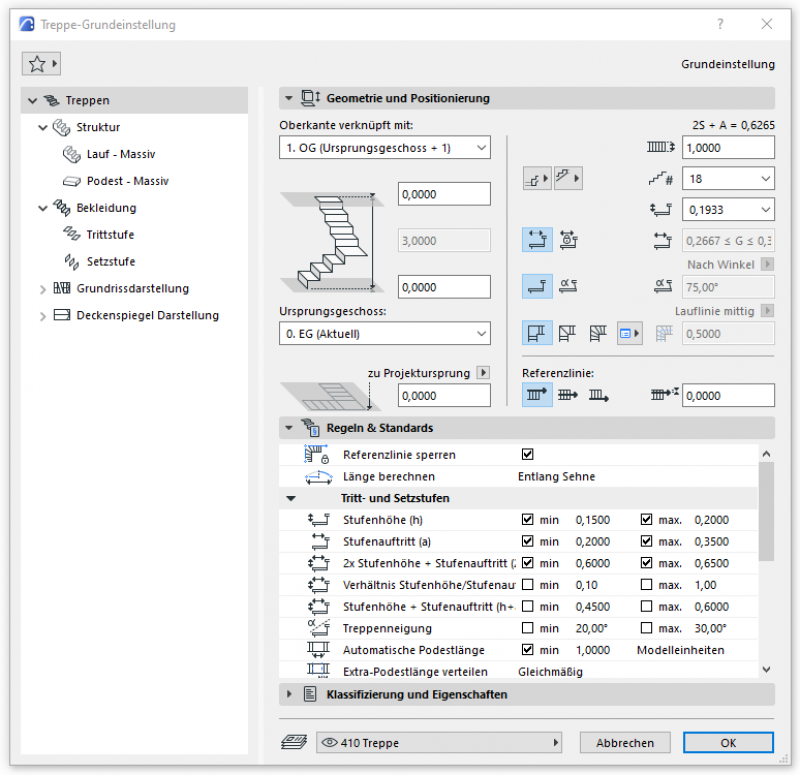800x775 pixels.
Task: Select the centered reference line icon
Action: click(x=568, y=396)
